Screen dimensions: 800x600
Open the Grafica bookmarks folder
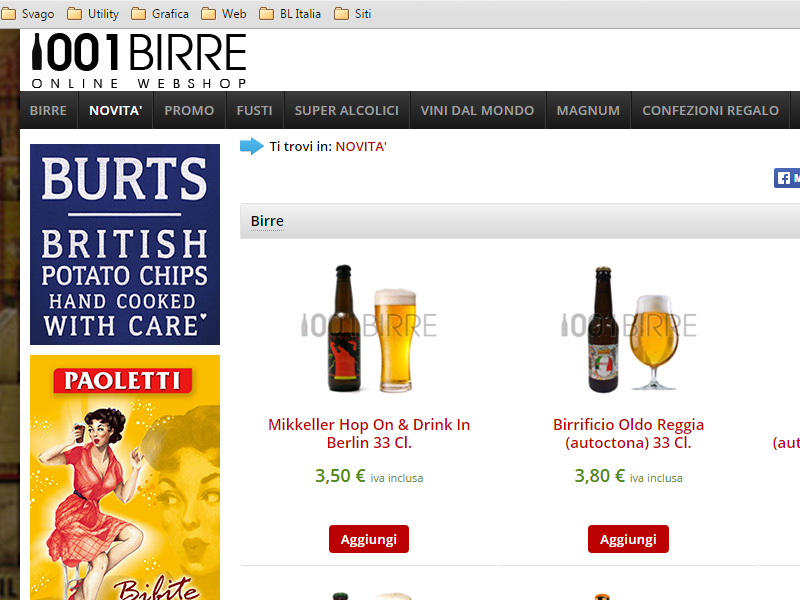coord(160,14)
